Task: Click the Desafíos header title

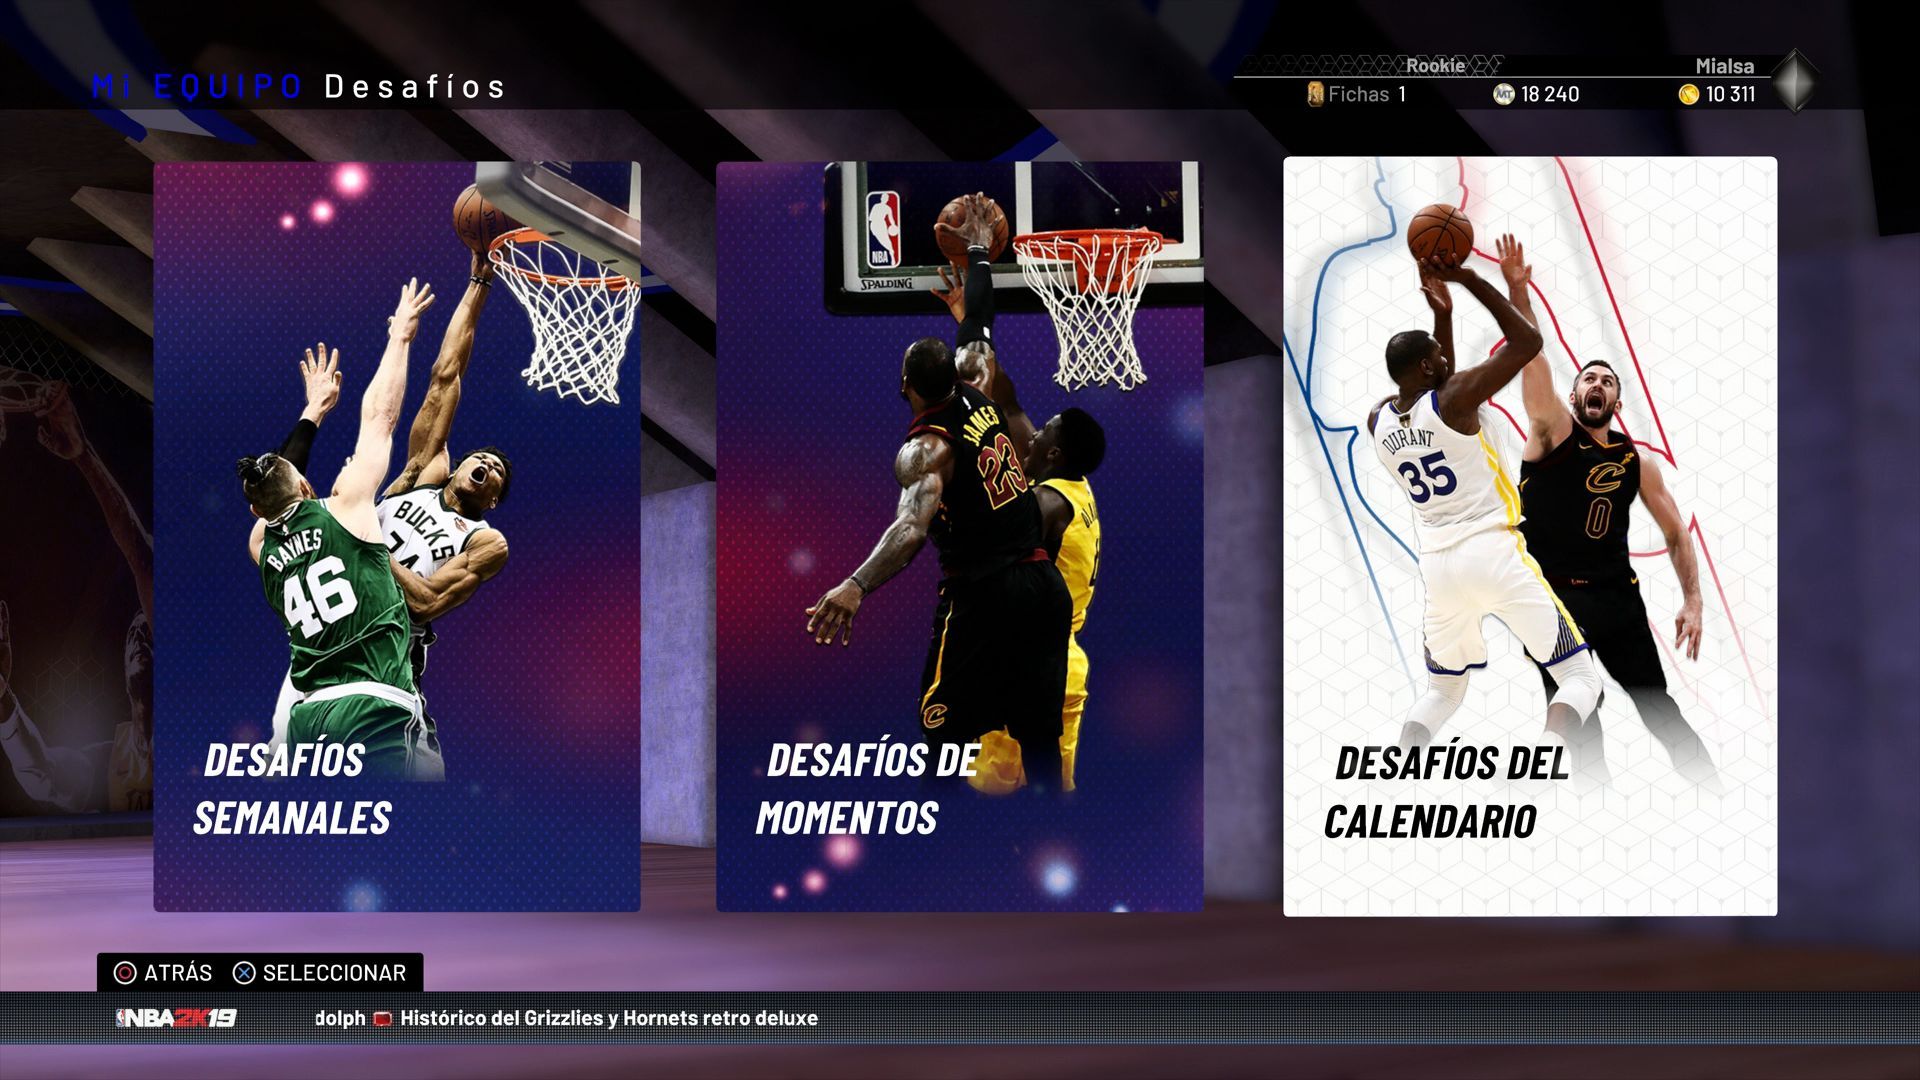Action: point(415,87)
